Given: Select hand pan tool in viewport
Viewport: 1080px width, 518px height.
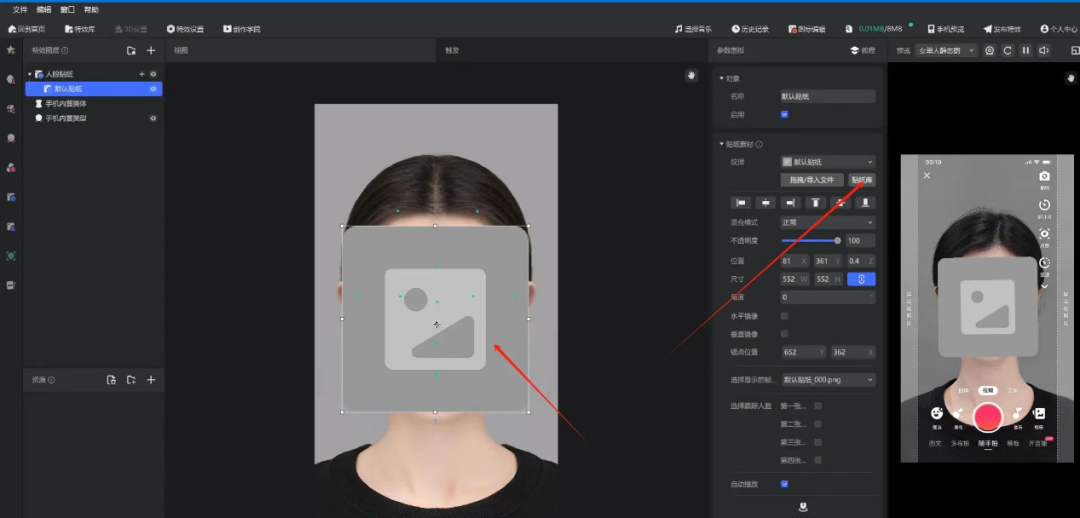Looking at the screenshot, I should (x=690, y=75).
